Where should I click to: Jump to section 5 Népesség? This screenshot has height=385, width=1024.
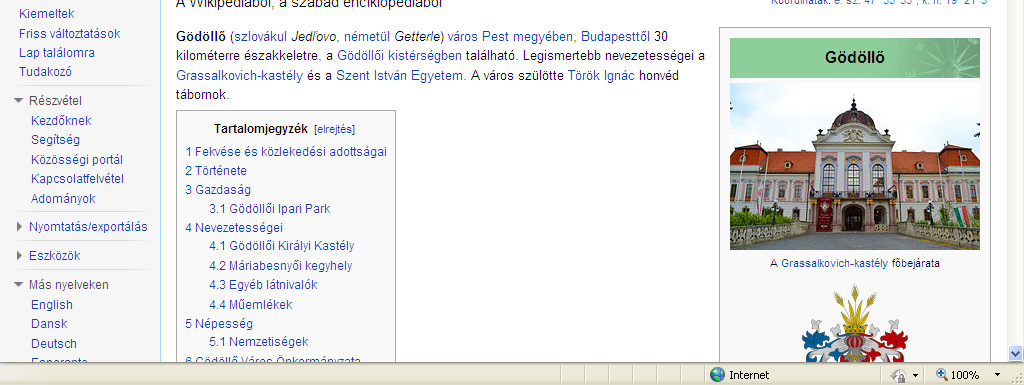point(219,324)
